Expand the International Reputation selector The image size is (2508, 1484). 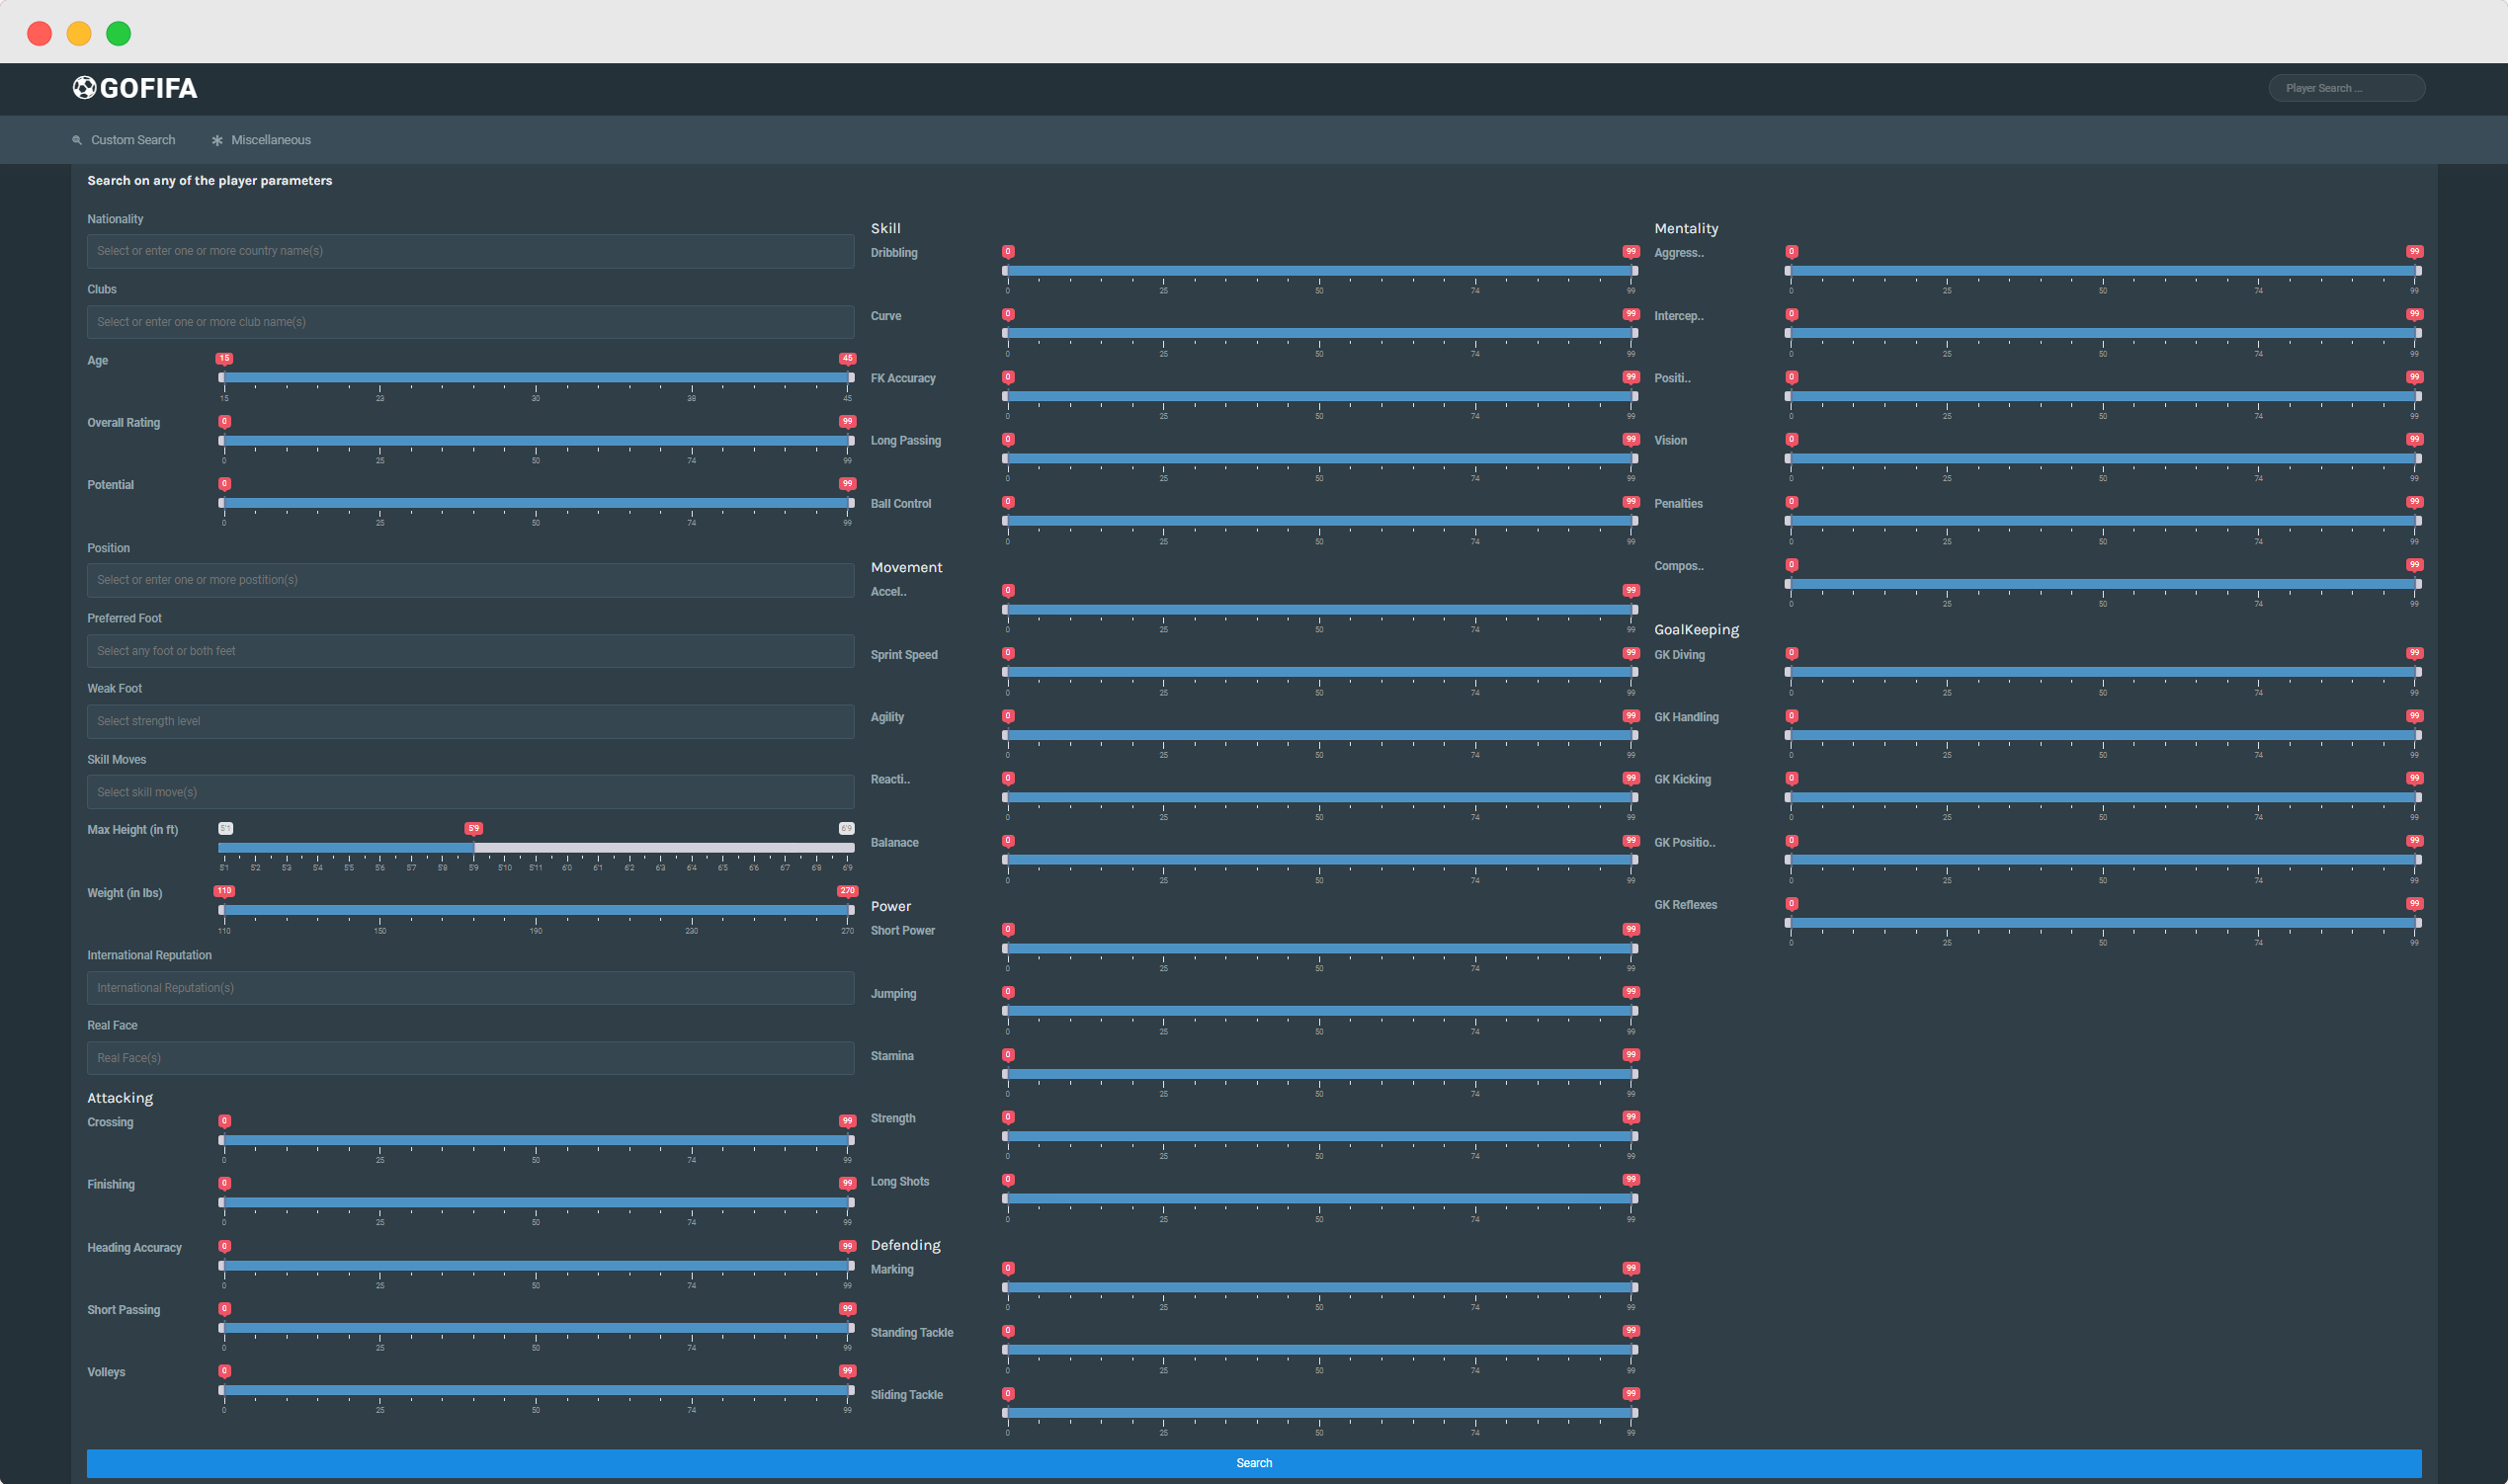point(470,988)
